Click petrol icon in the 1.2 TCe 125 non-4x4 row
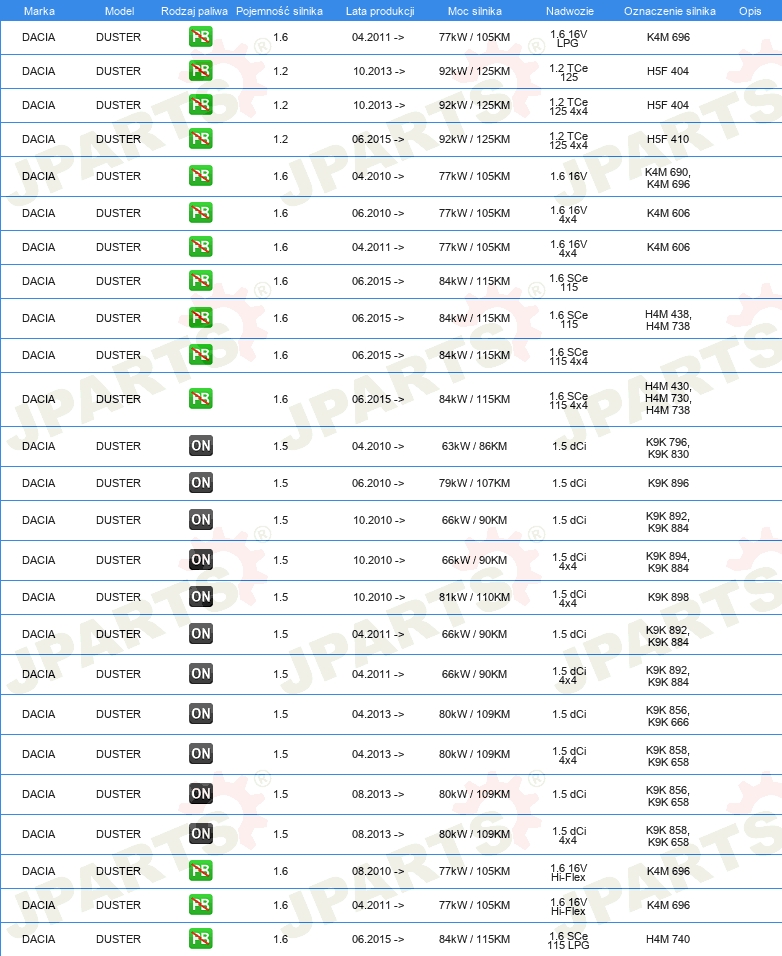The image size is (782, 956). click(x=201, y=71)
